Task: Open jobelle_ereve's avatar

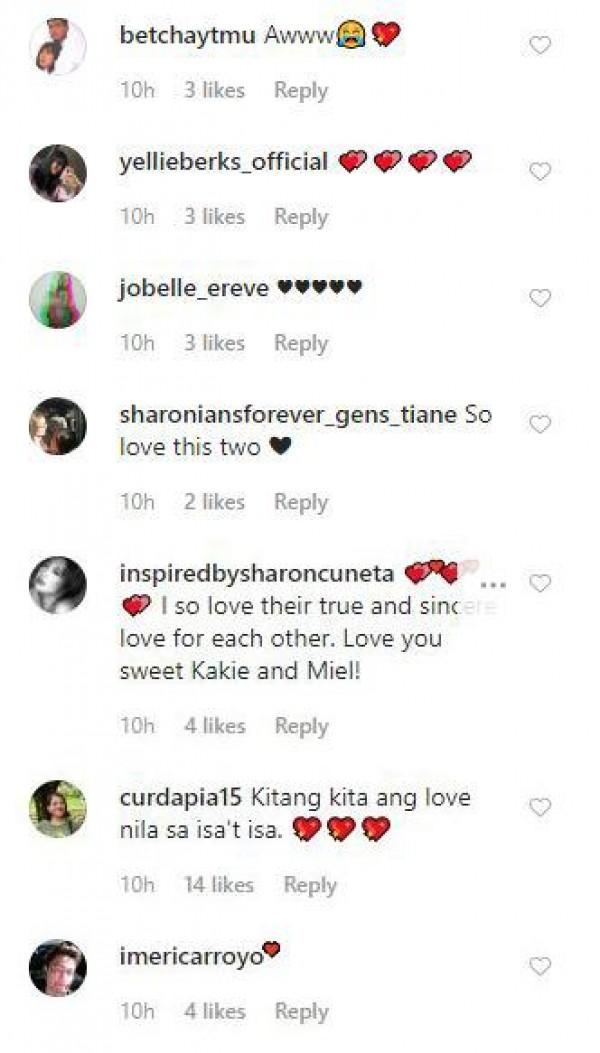Action: [x=58, y=300]
